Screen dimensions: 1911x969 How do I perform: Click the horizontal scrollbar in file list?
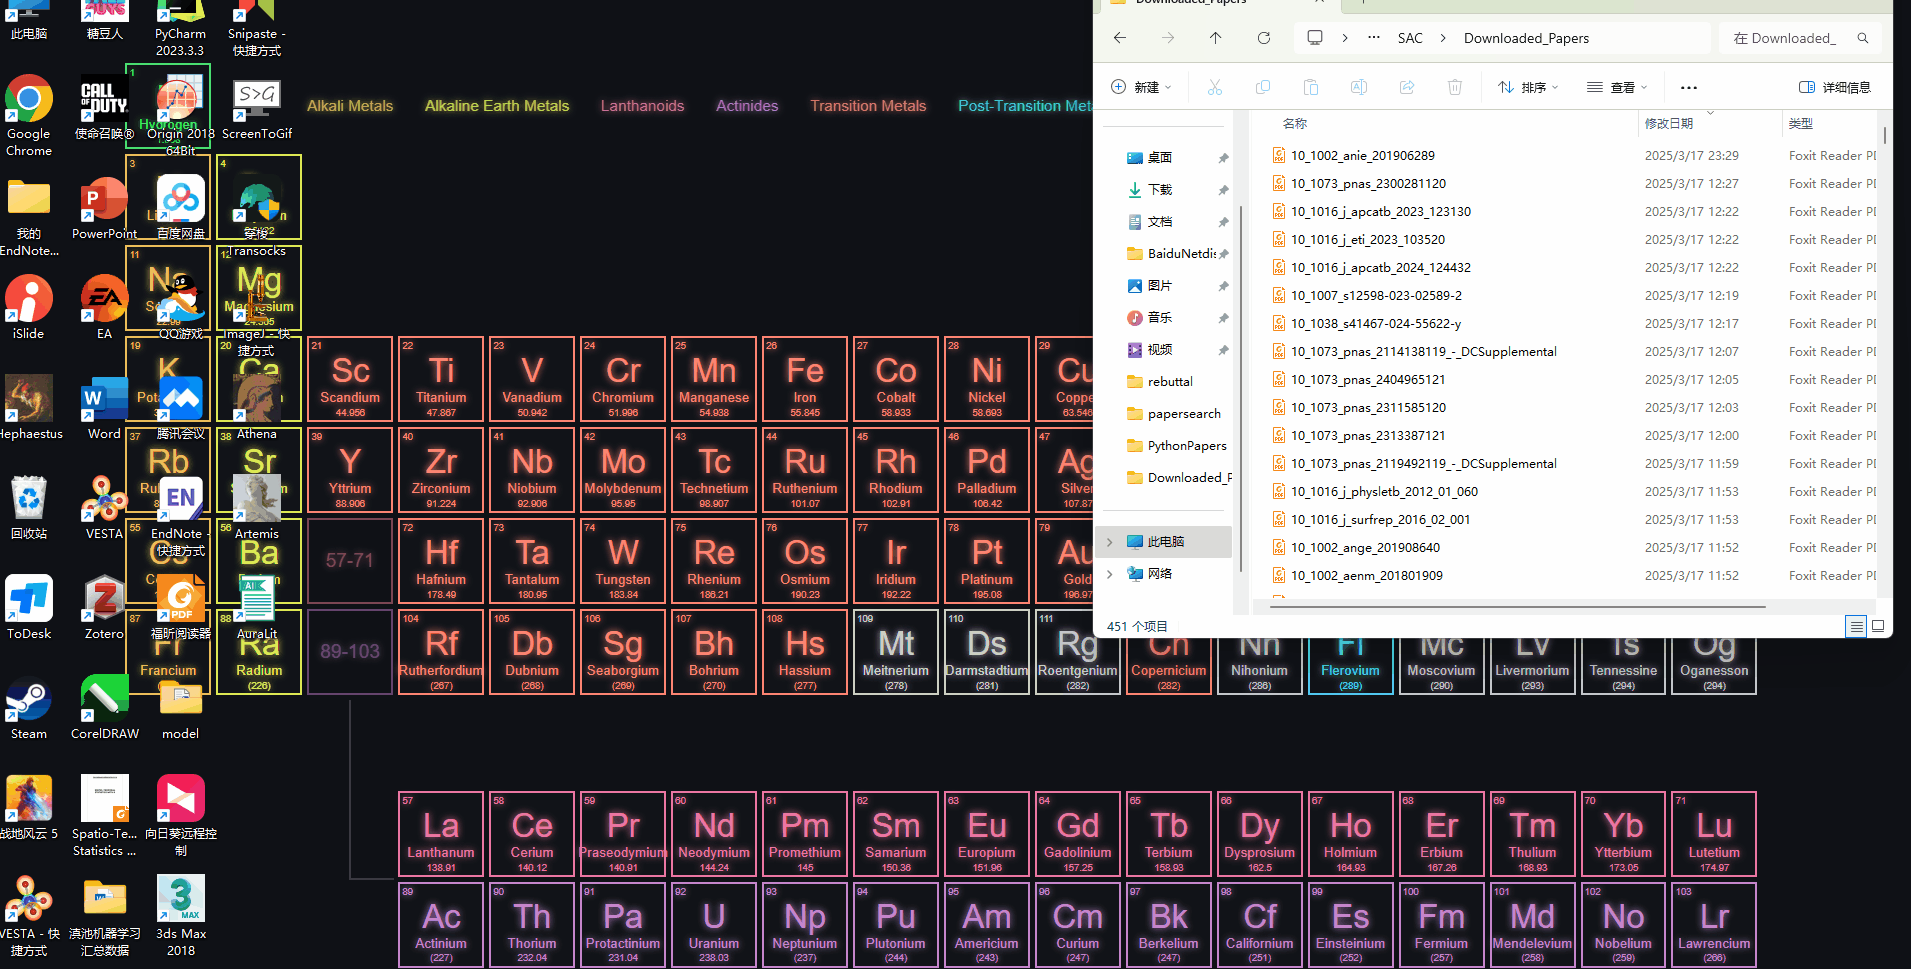[1518, 606]
